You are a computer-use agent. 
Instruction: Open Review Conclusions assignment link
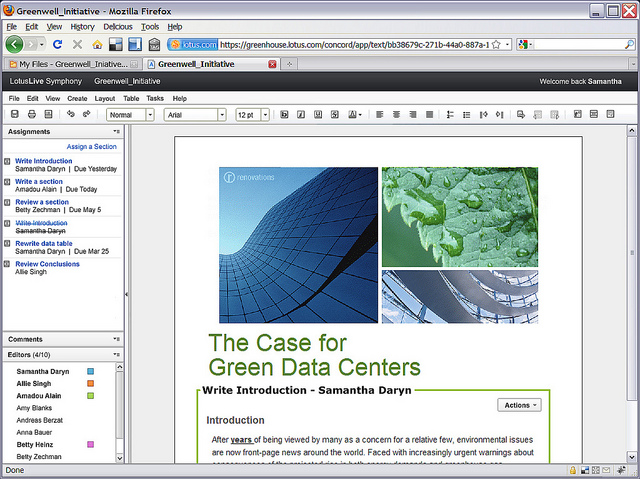tap(47, 264)
